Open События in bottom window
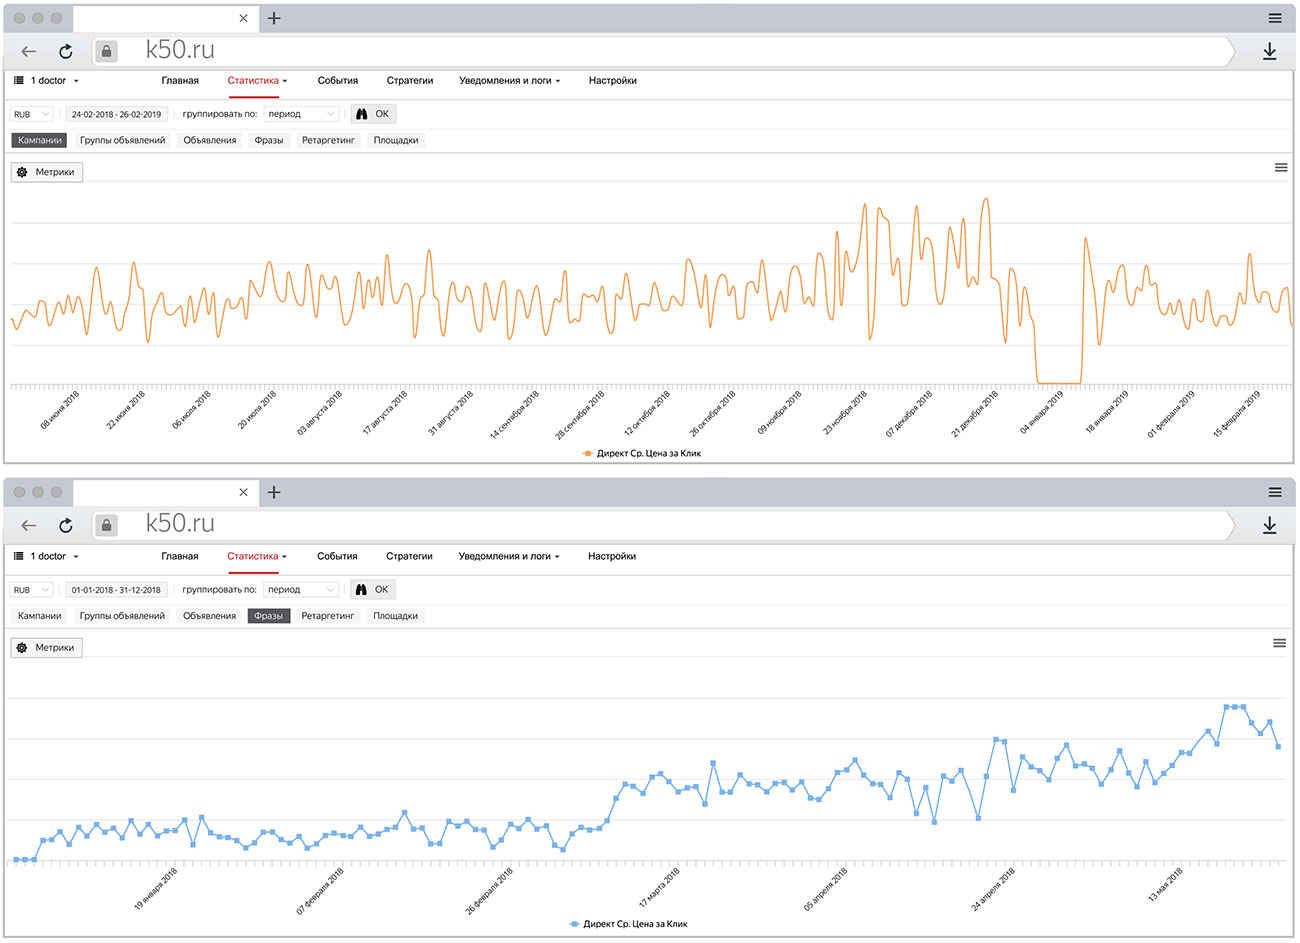Image resolution: width=1300 pixels, height=943 pixels. pyautogui.click(x=338, y=556)
